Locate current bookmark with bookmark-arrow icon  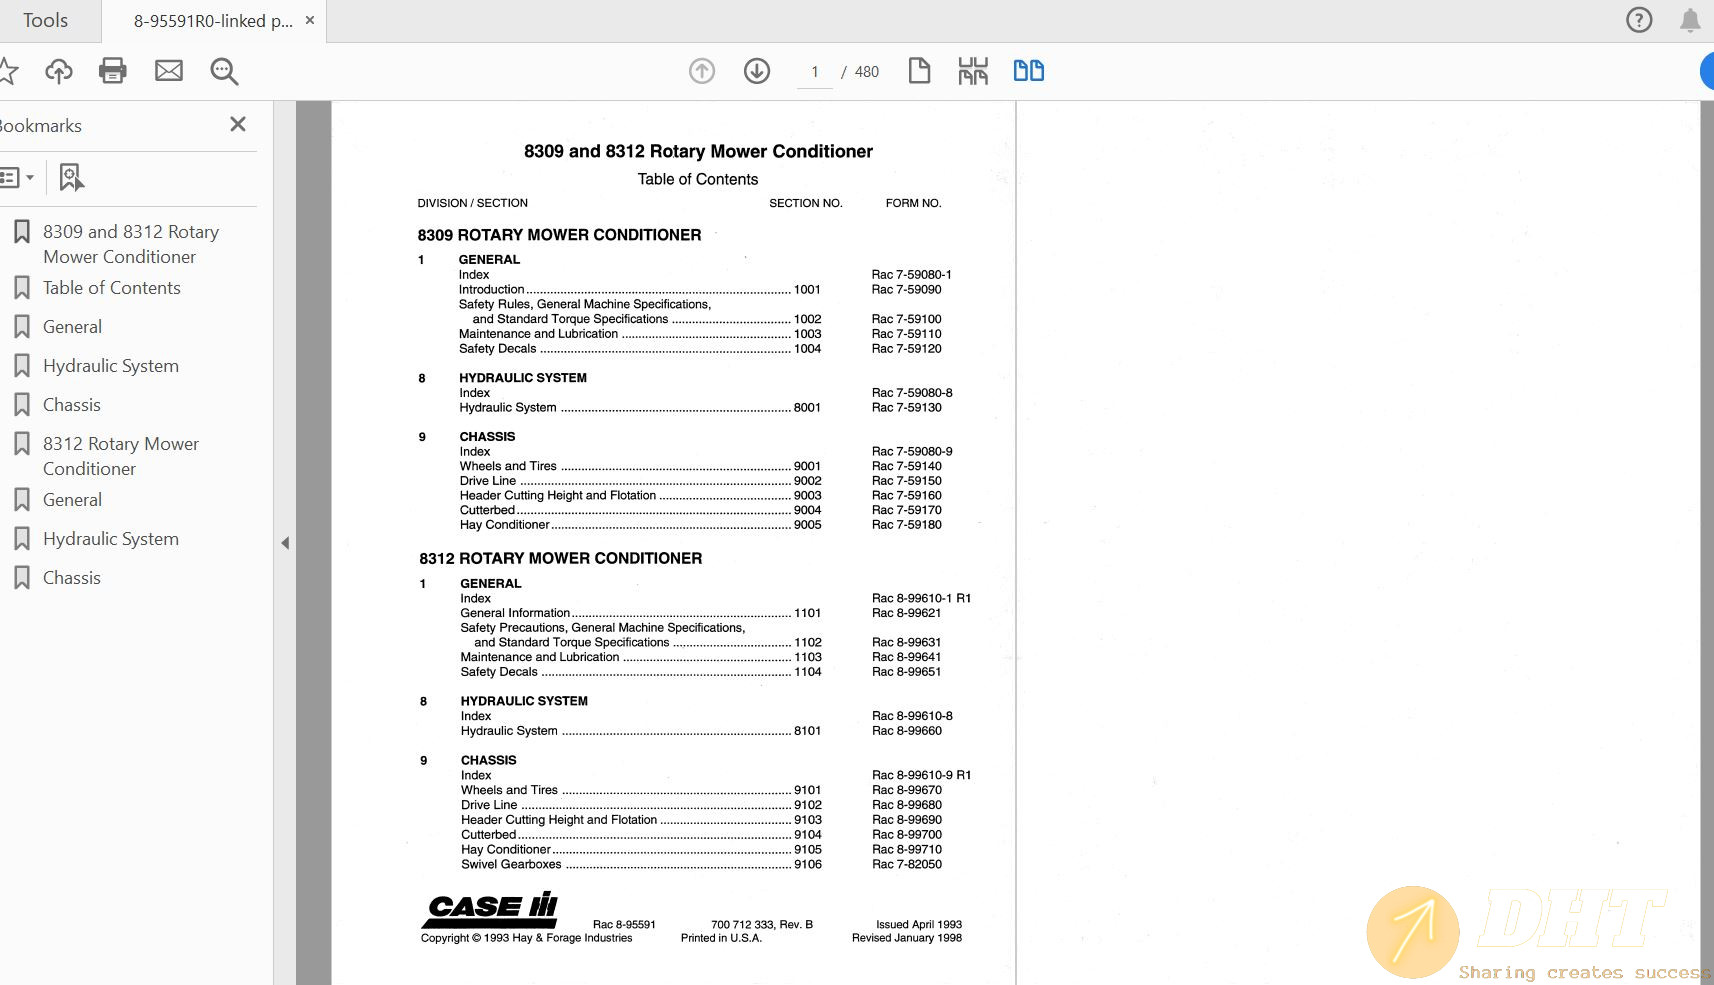69,176
